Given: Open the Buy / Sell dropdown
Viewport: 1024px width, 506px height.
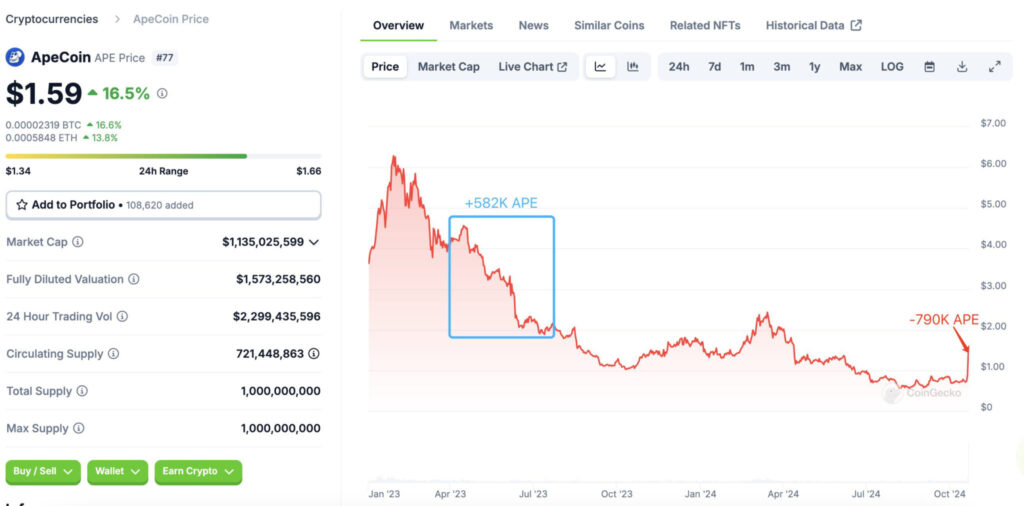Looking at the screenshot, I should pyautogui.click(x=42, y=471).
